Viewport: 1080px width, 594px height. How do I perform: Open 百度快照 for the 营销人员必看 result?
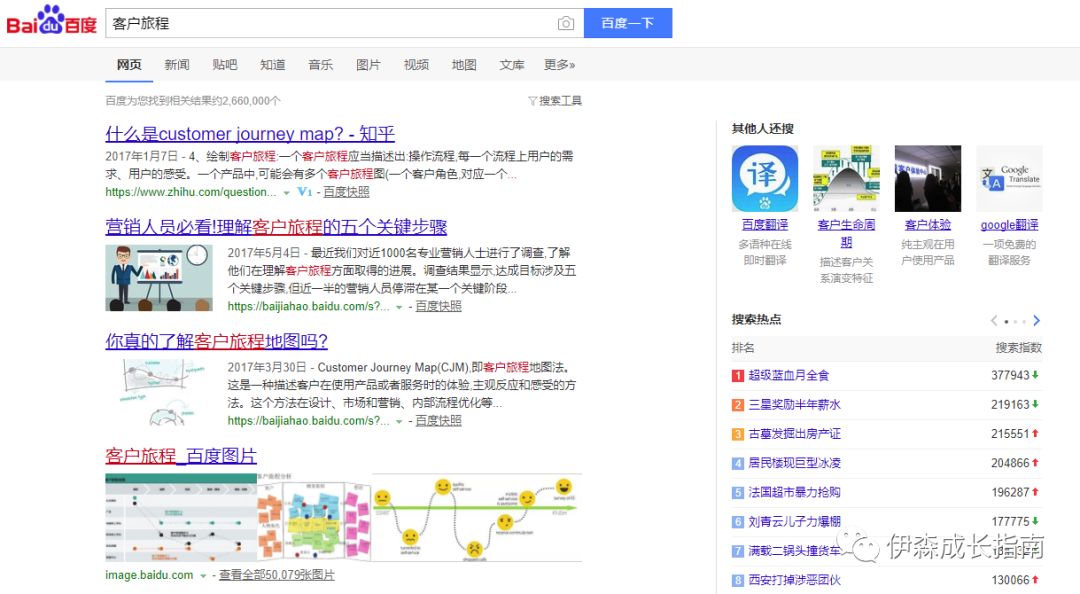pyautogui.click(x=439, y=306)
